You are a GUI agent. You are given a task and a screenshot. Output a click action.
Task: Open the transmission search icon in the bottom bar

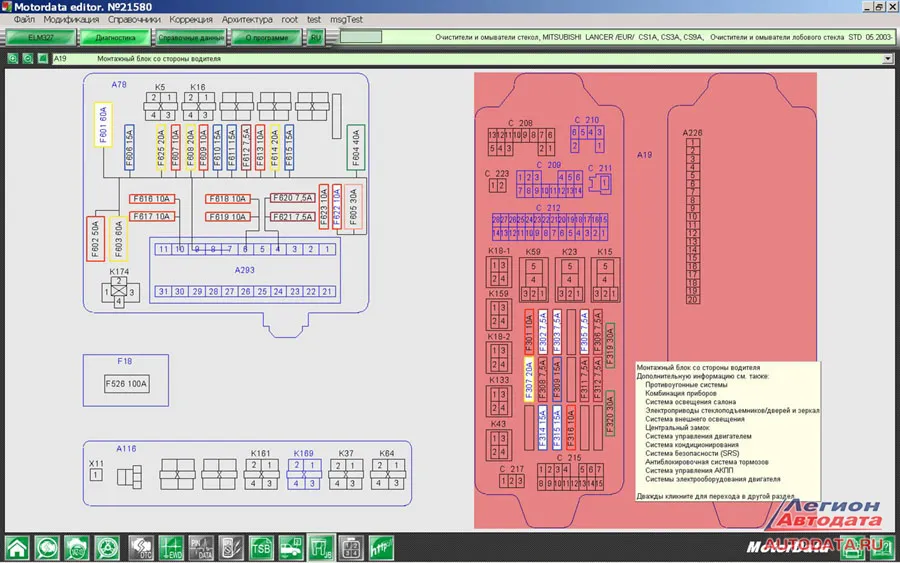pyautogui.click(x=77, y=548)
